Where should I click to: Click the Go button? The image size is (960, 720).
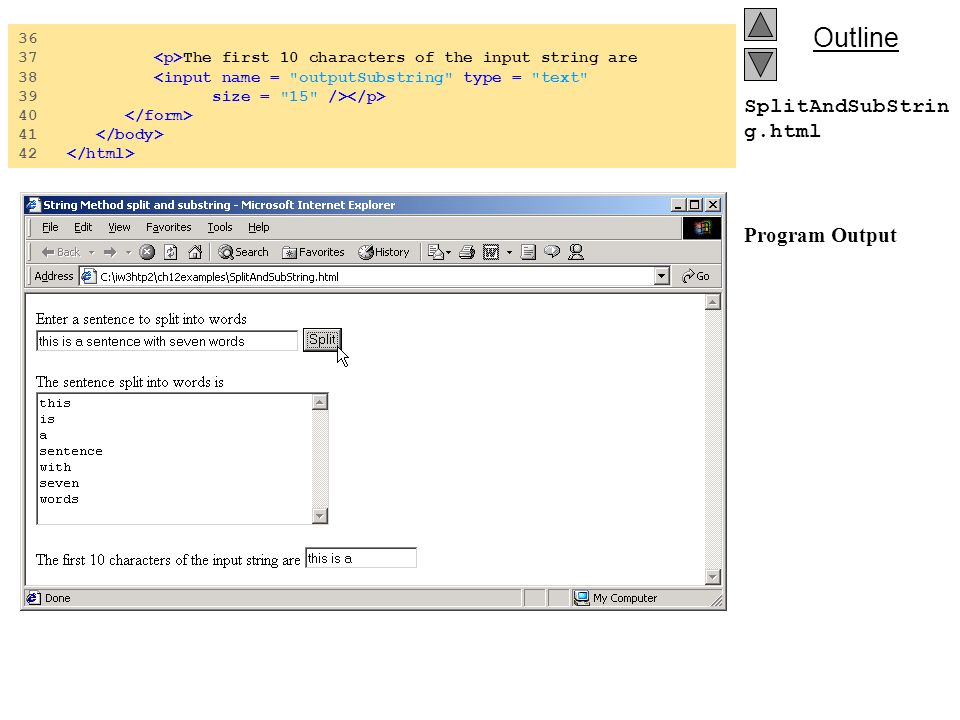point(696,276)
